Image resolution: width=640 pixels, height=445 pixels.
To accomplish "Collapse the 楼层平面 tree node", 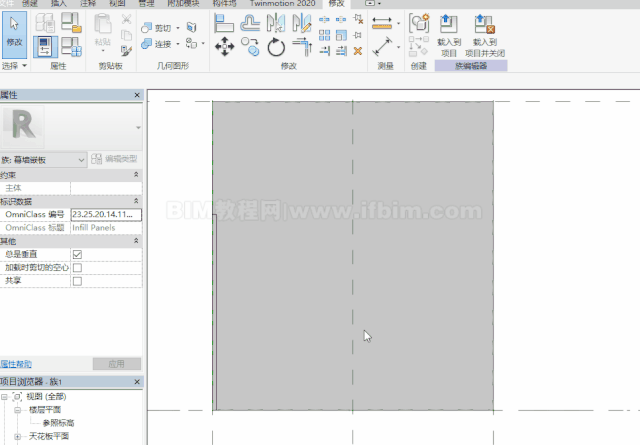I will [17, 409].
